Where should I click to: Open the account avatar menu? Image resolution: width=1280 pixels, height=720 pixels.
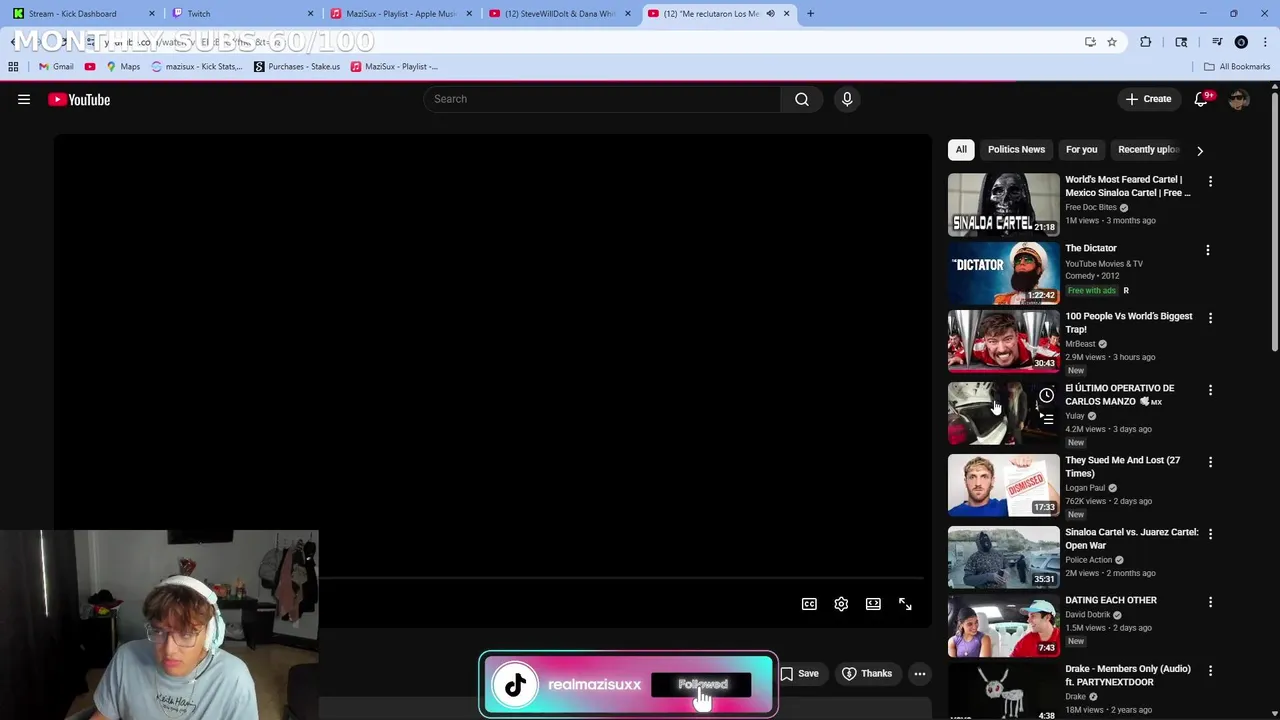click(x=1239, y=99)
